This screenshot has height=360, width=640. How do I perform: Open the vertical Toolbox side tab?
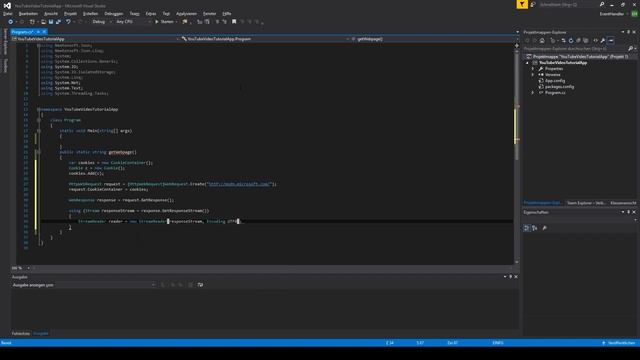point(5,66)
